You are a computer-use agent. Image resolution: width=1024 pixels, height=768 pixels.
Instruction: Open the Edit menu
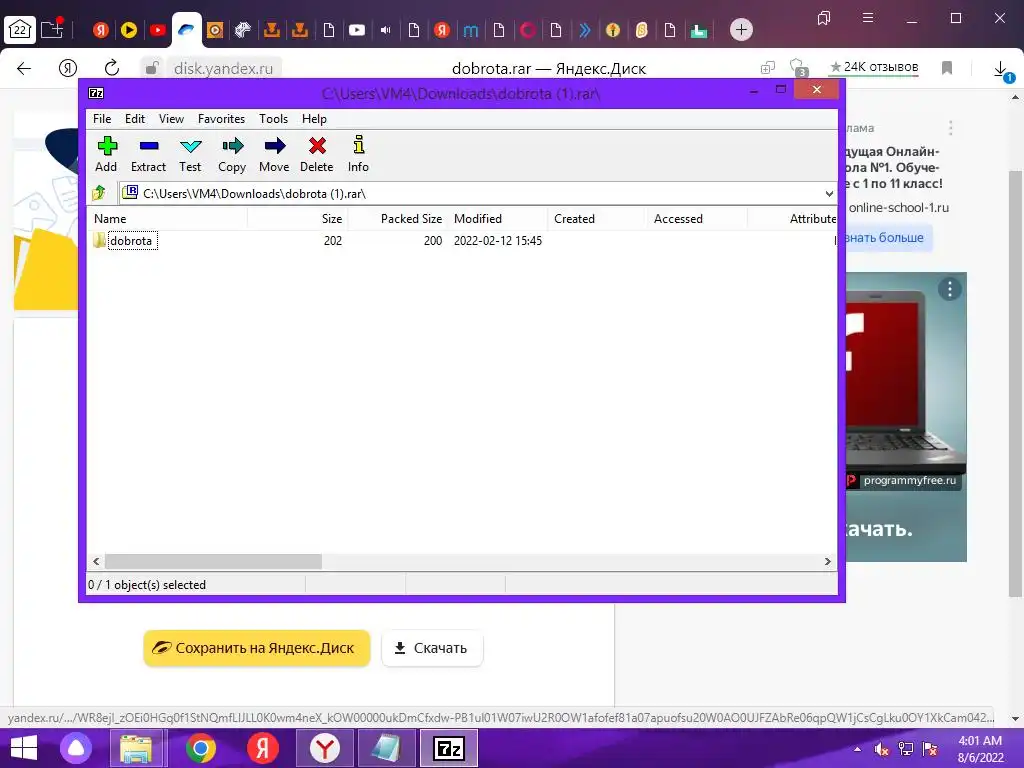135,119
